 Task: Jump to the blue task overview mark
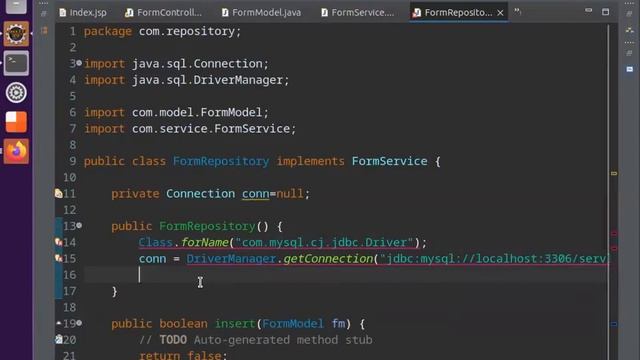pyautogui.click(x=614, y=324)
